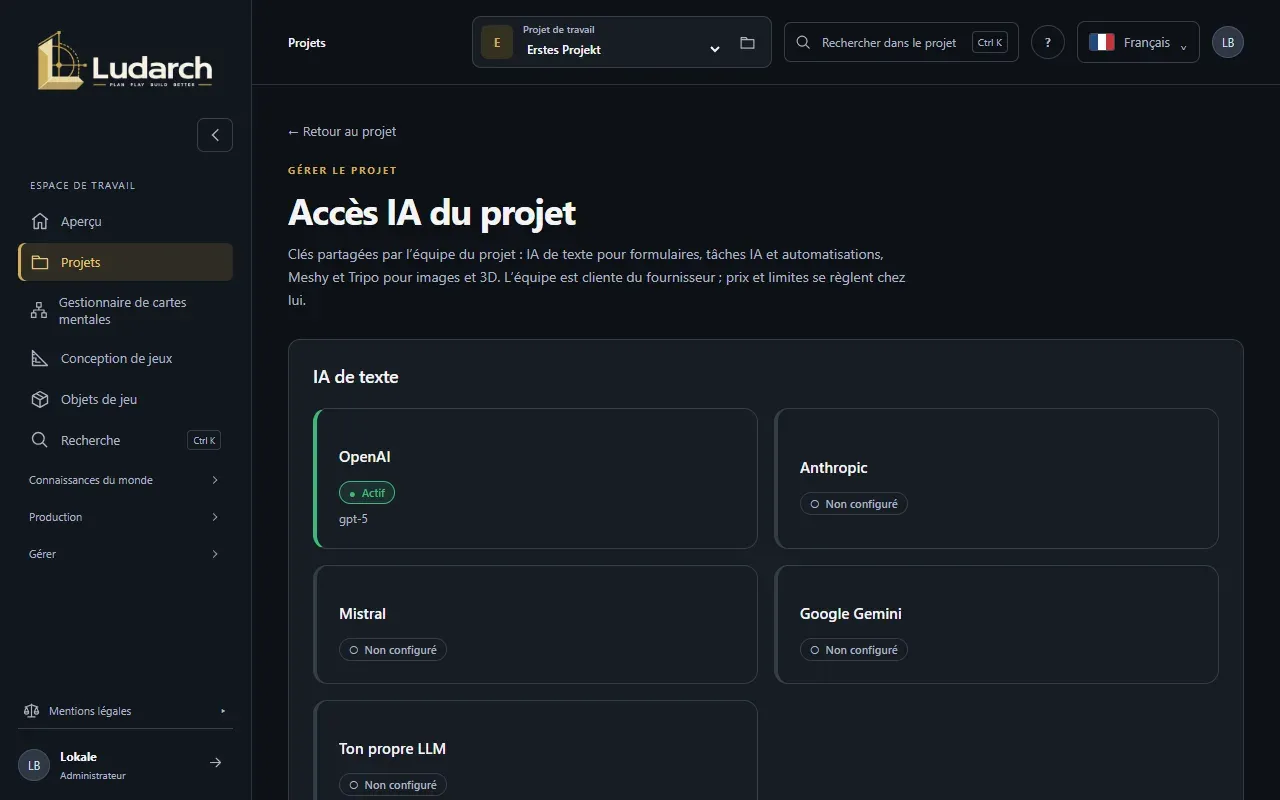
Task: Click the GÉRER LE PROJET label
Action: coord(342,171)
